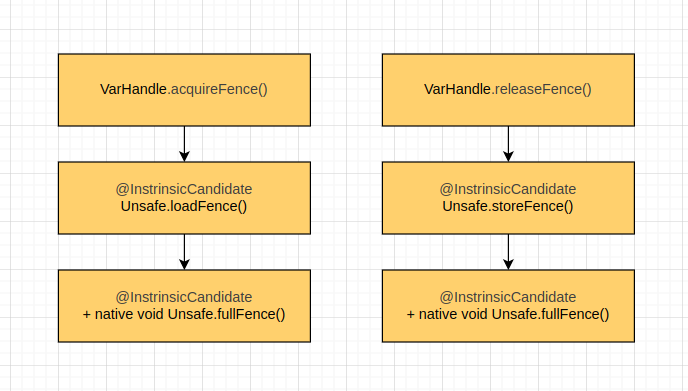Select the fullFence box under loadFence
The image size is (688, 391).
pos(184,306)
